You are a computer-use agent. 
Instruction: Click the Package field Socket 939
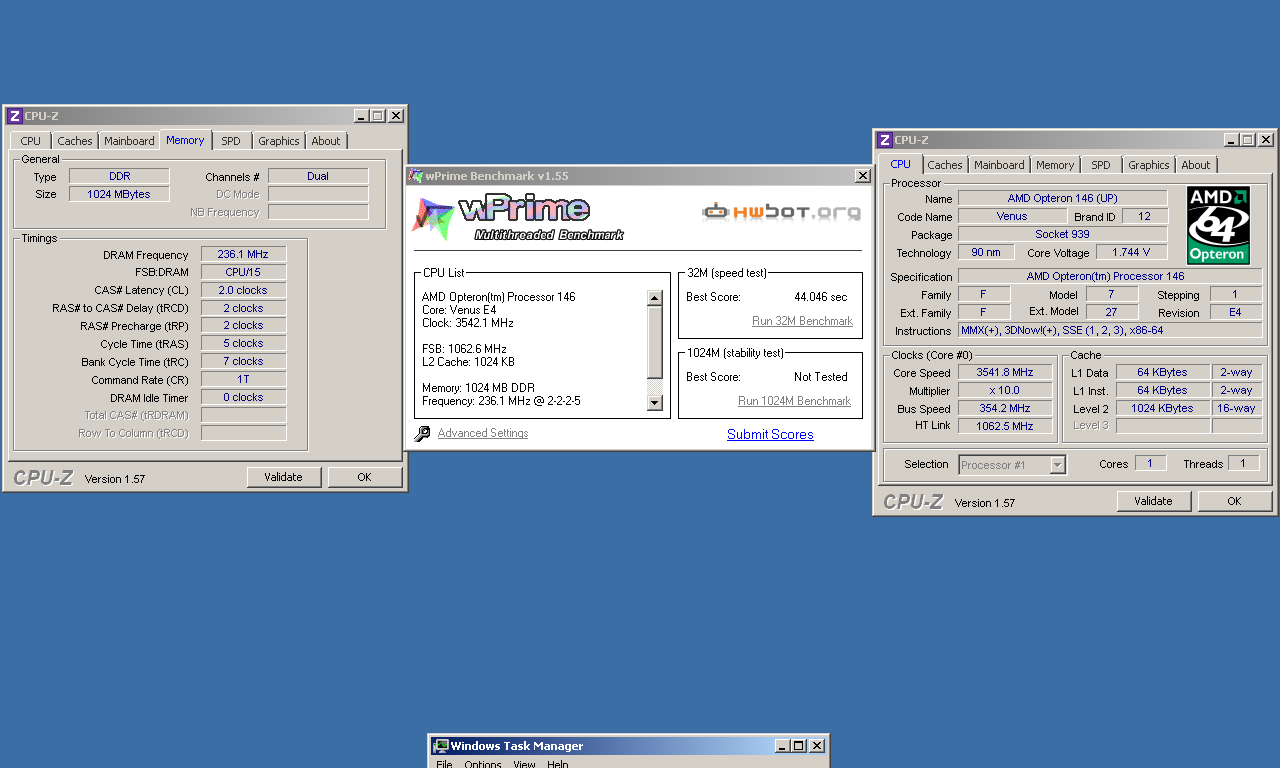[1062, 234]
